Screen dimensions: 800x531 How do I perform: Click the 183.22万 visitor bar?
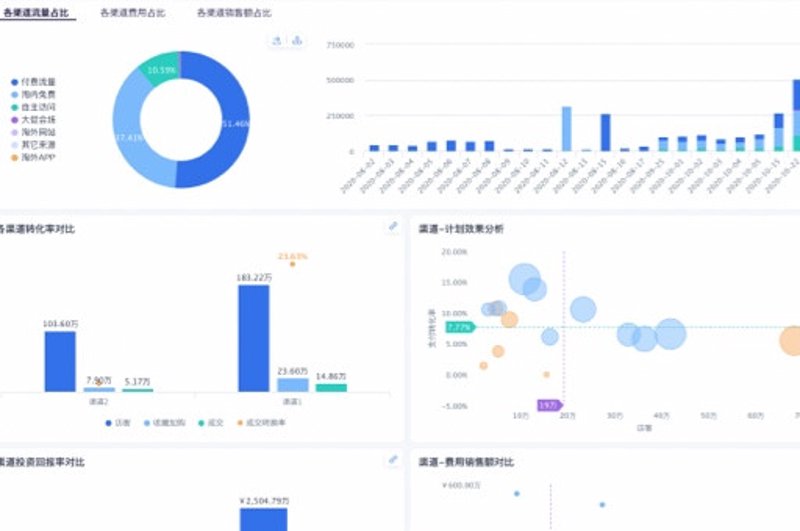point(254,338)
